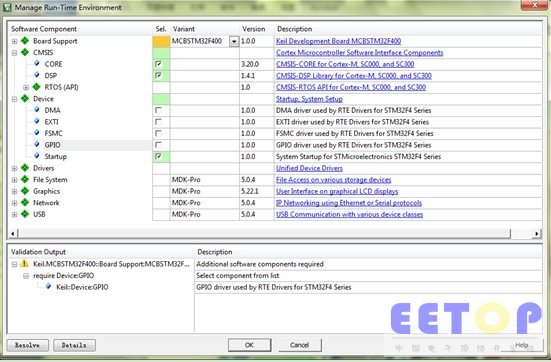
Task: Click the Help button
Action: click(522, 345)
